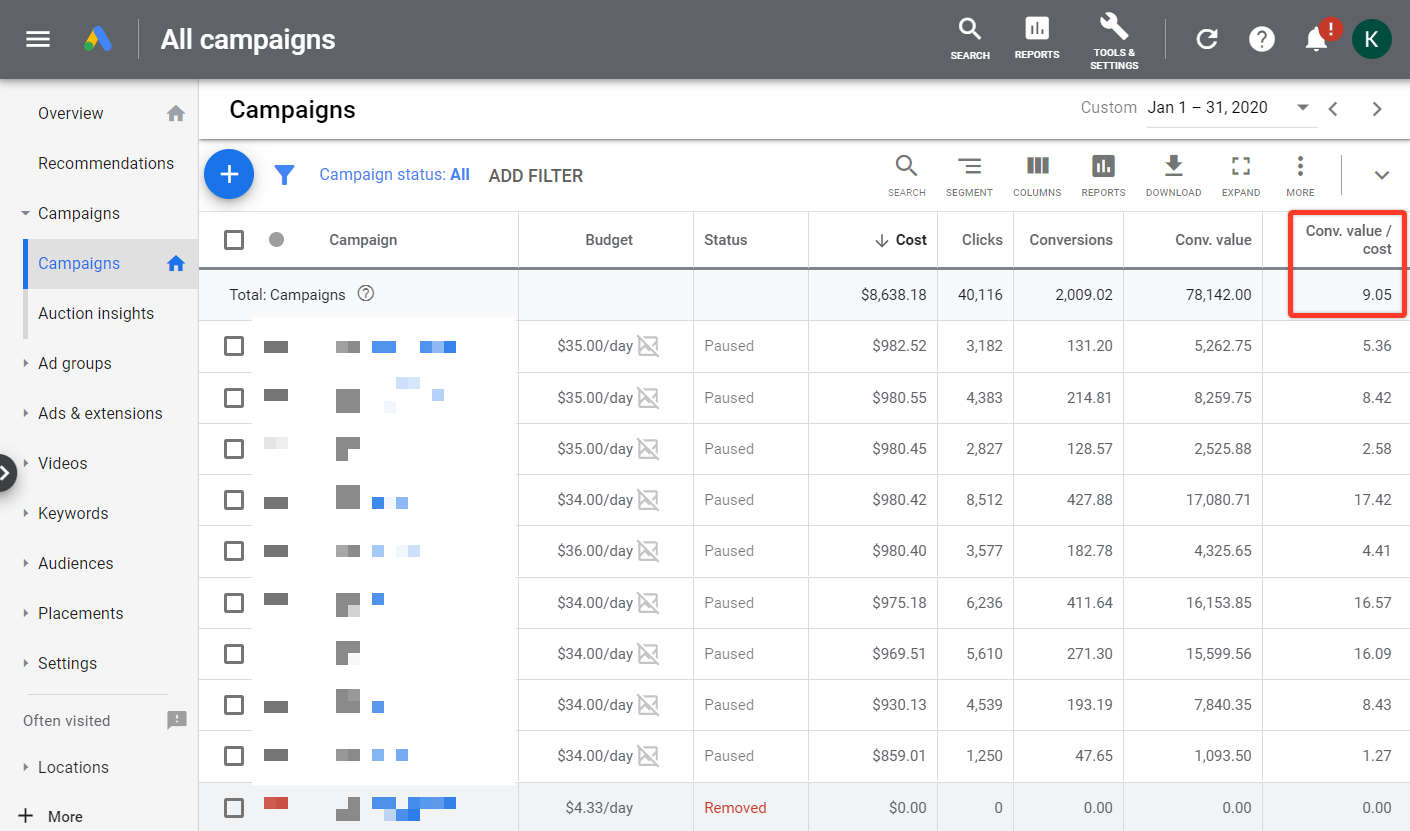Expand the collapsed side panel arrow
This screenshot has width=1410, height=831.
(6, 473)
